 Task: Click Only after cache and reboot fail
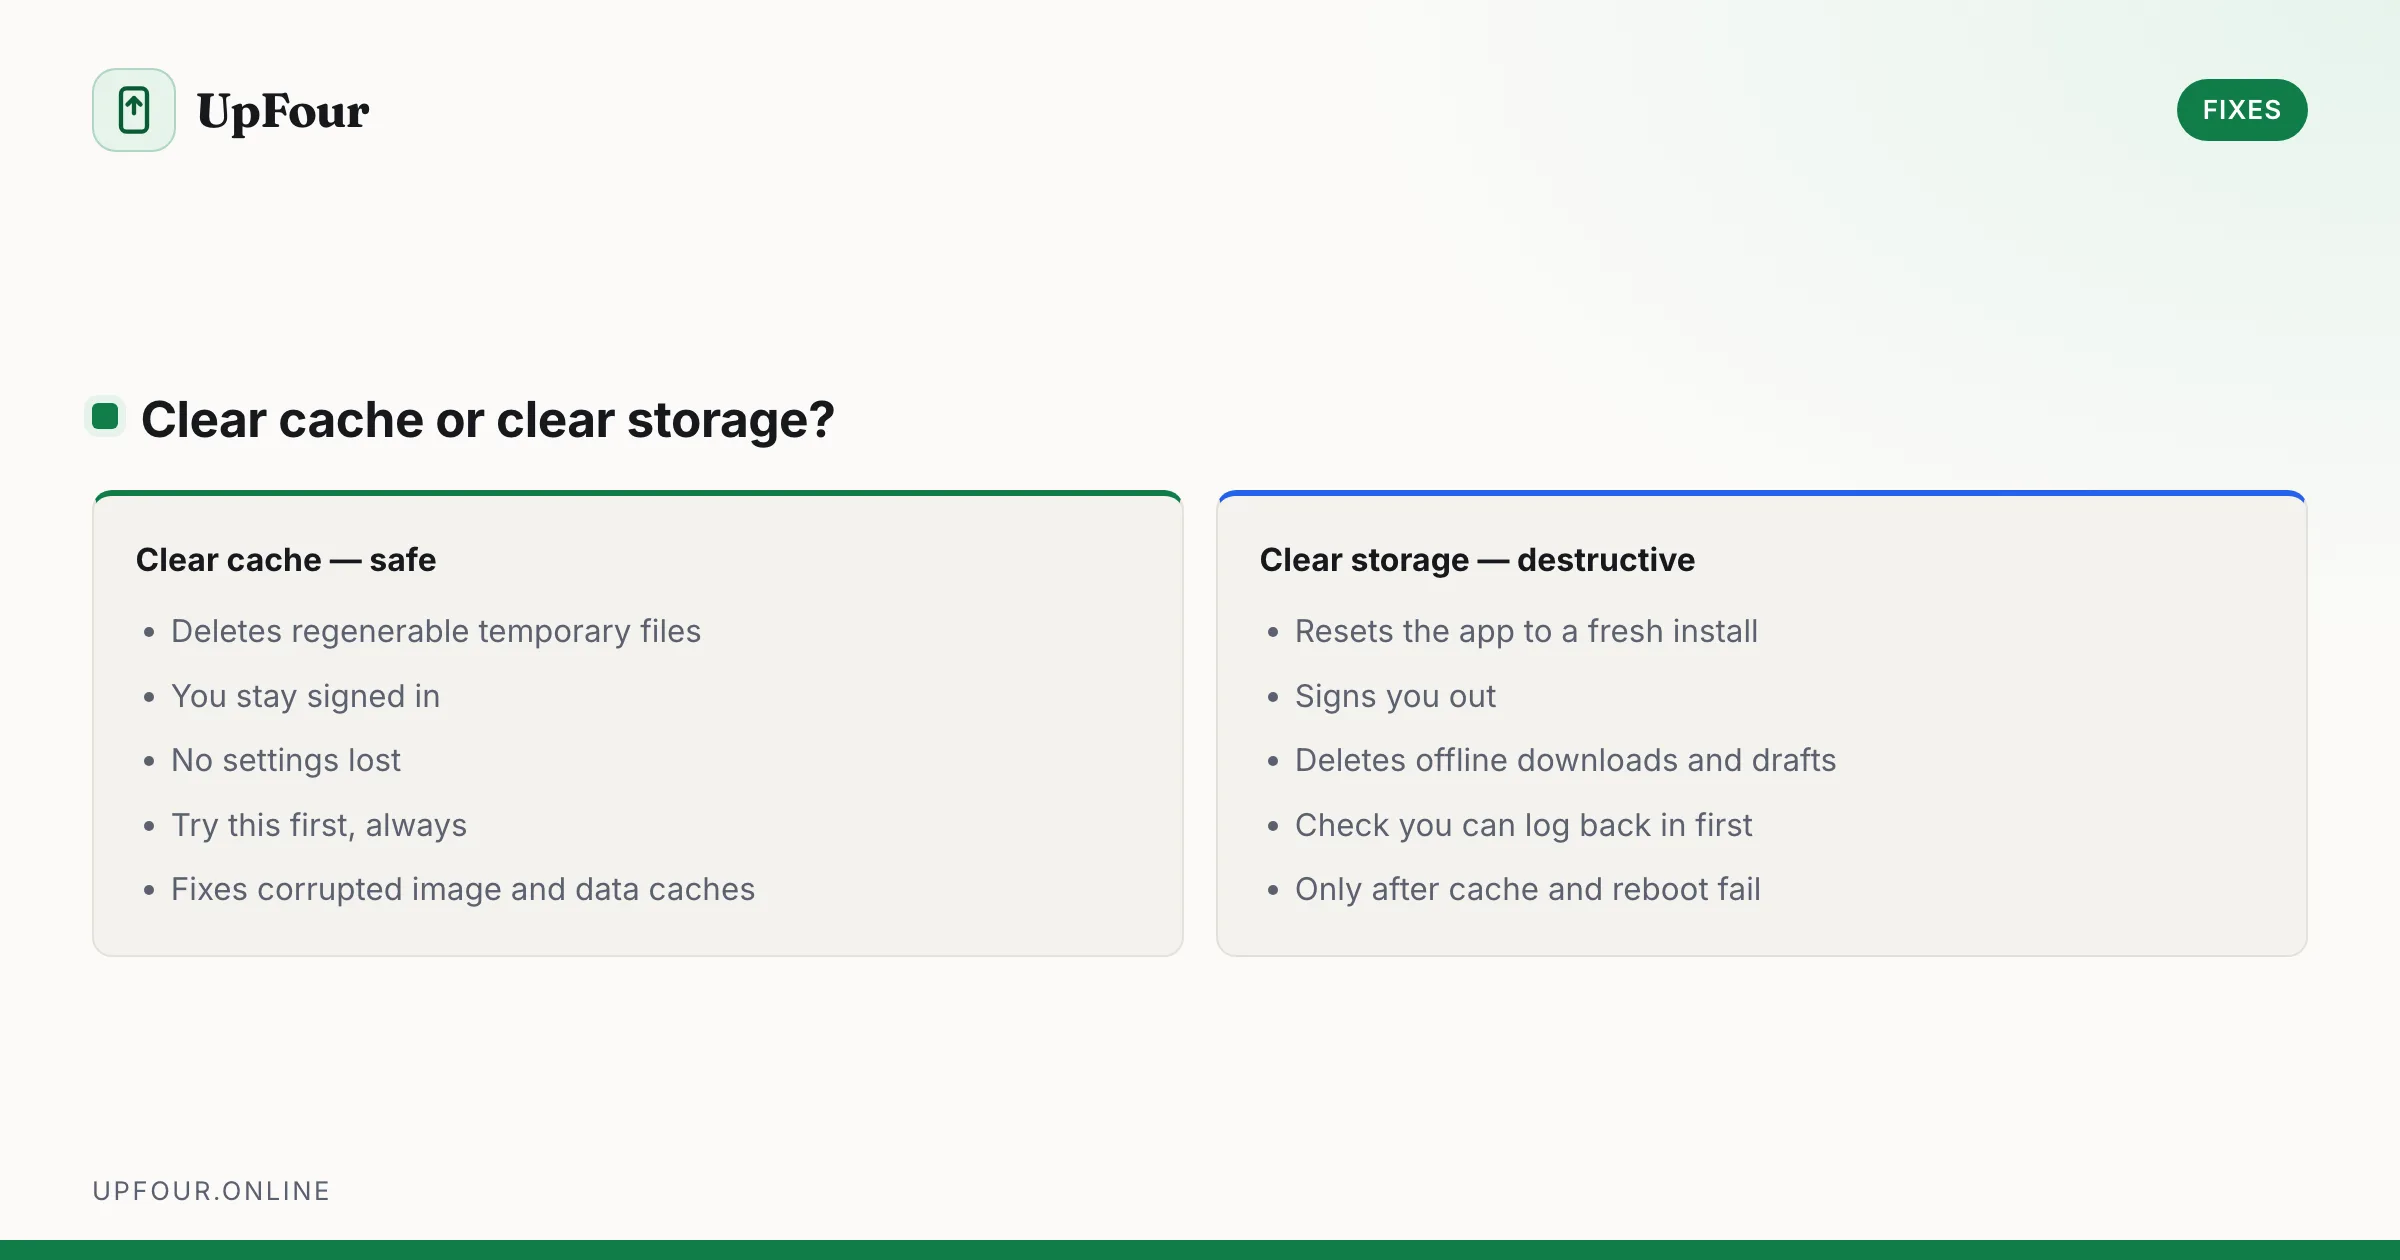point(1527,889)
